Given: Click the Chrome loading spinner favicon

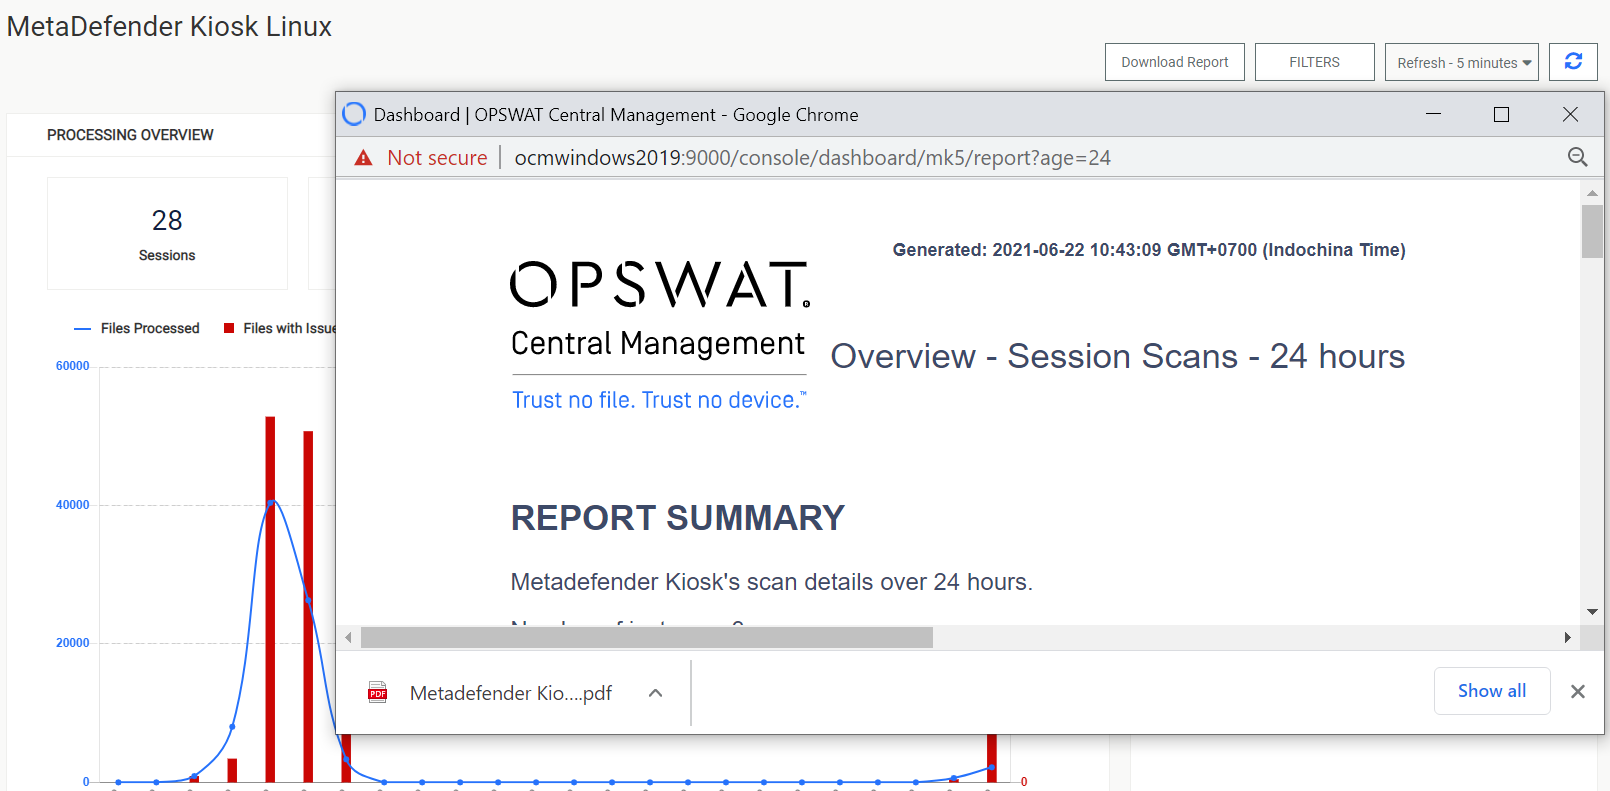Looking at the screenshot, I should tap(353, 114).
